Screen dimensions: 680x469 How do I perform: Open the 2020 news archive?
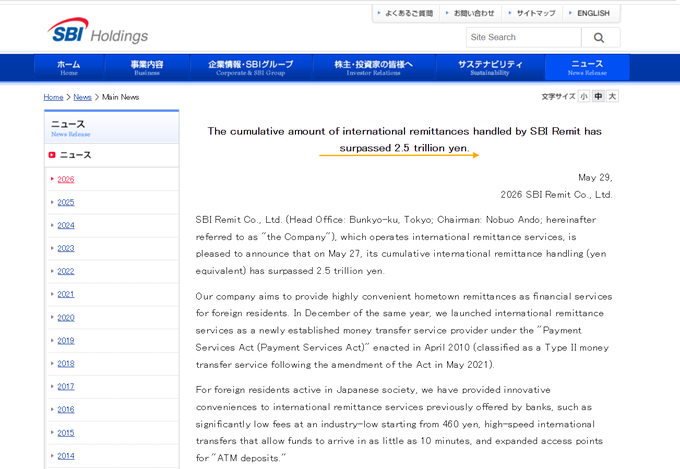pos(66,318)
